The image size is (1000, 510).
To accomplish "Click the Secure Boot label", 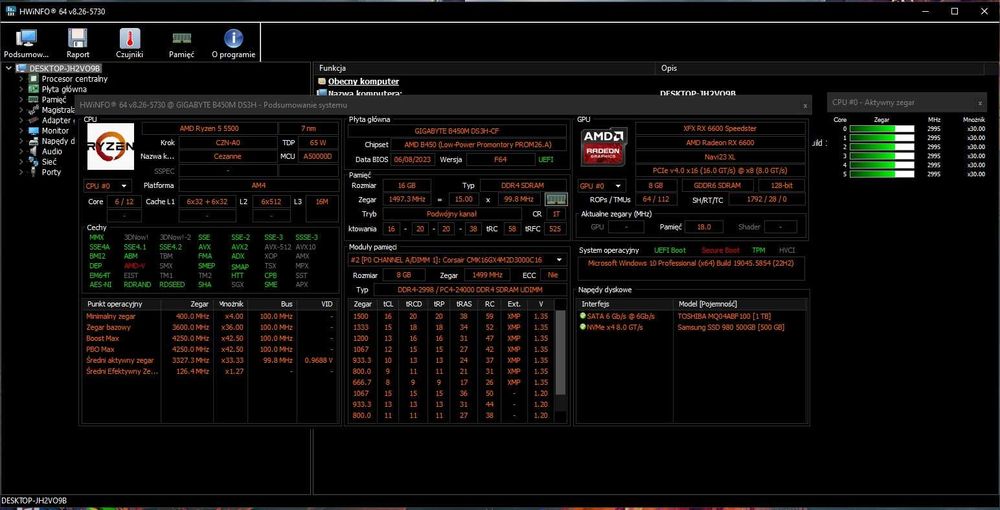I will tap(721, 251).
